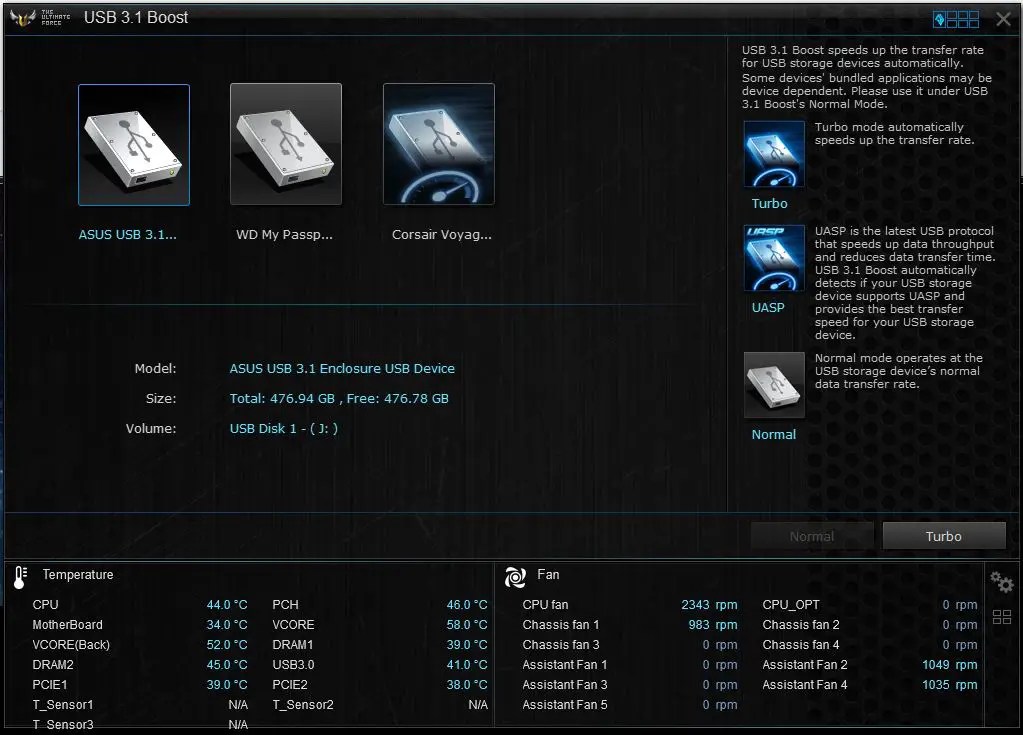1023x735 pixels.
Task: Select the Corsair Voyager drive icon
Action: (x=439, y=144)
